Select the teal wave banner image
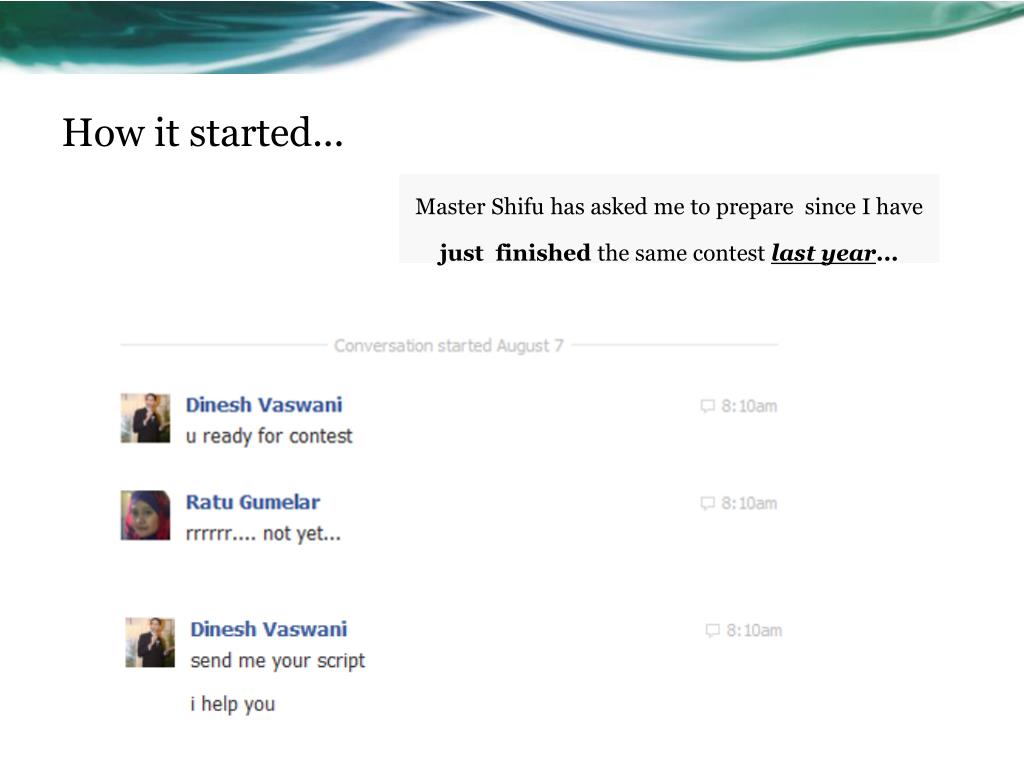 coord(512,37)
